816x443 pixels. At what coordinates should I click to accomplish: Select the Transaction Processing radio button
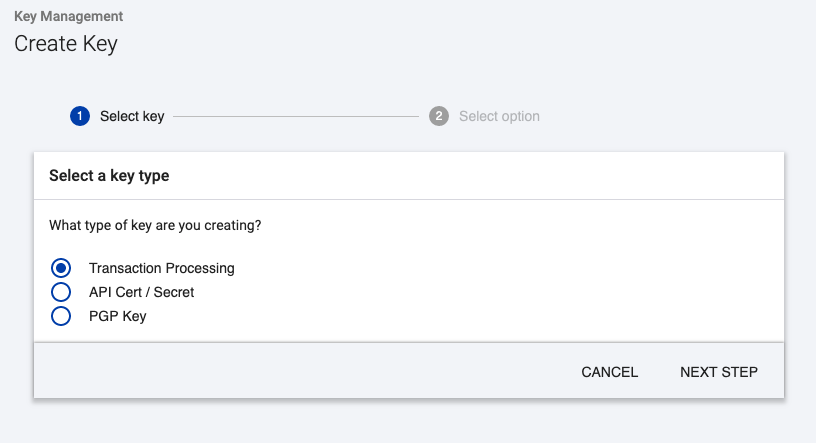tap(61, 268)
